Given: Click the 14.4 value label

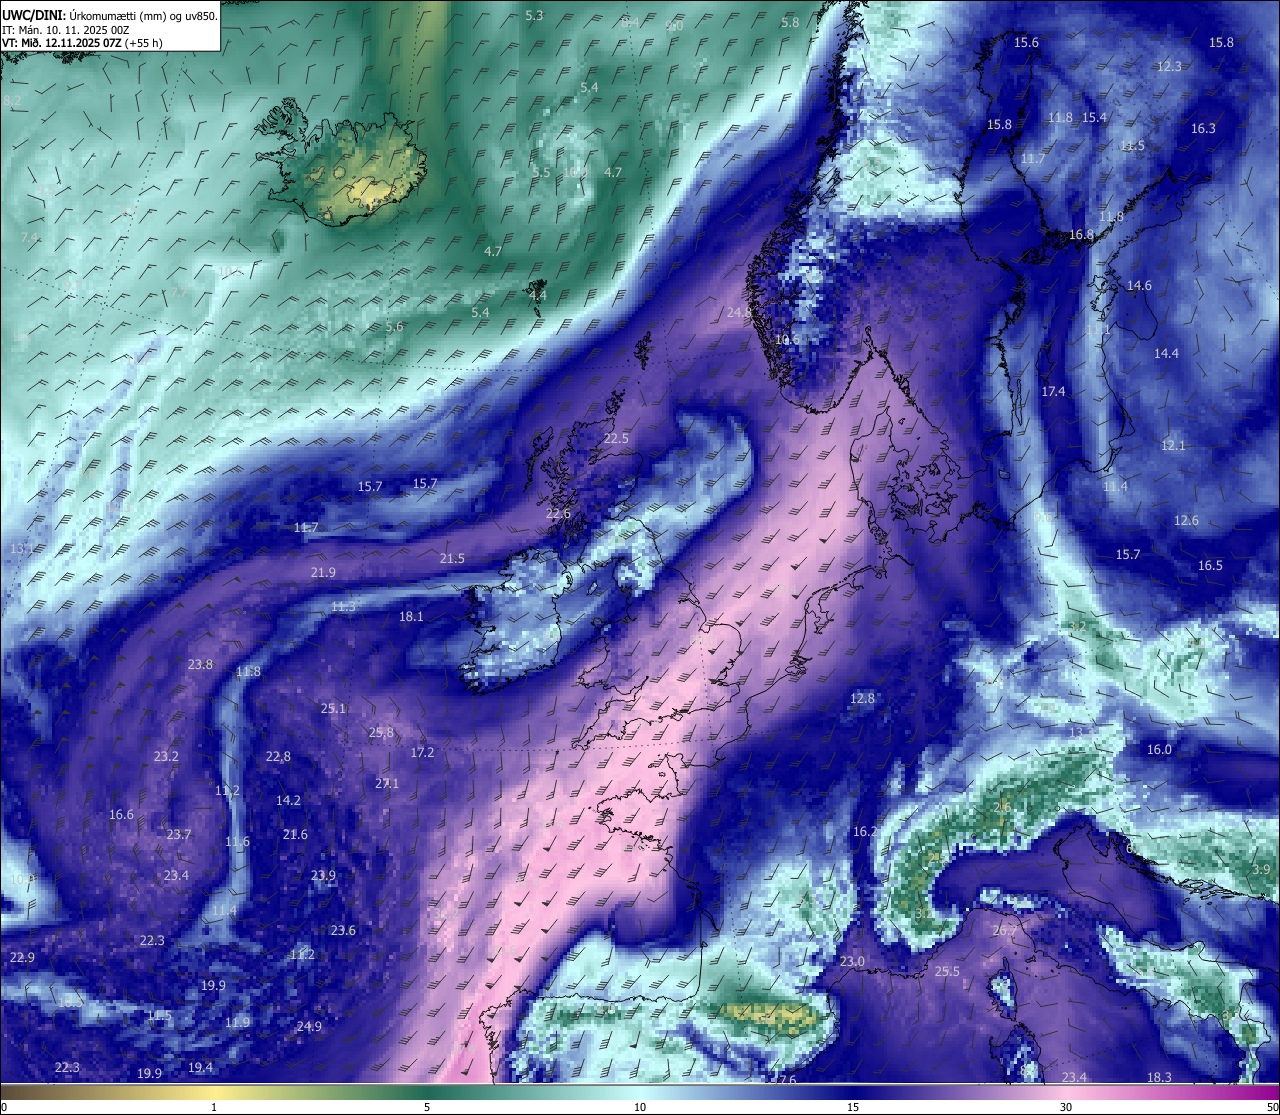Looking at the screenshot, I should click(1166, 354).
